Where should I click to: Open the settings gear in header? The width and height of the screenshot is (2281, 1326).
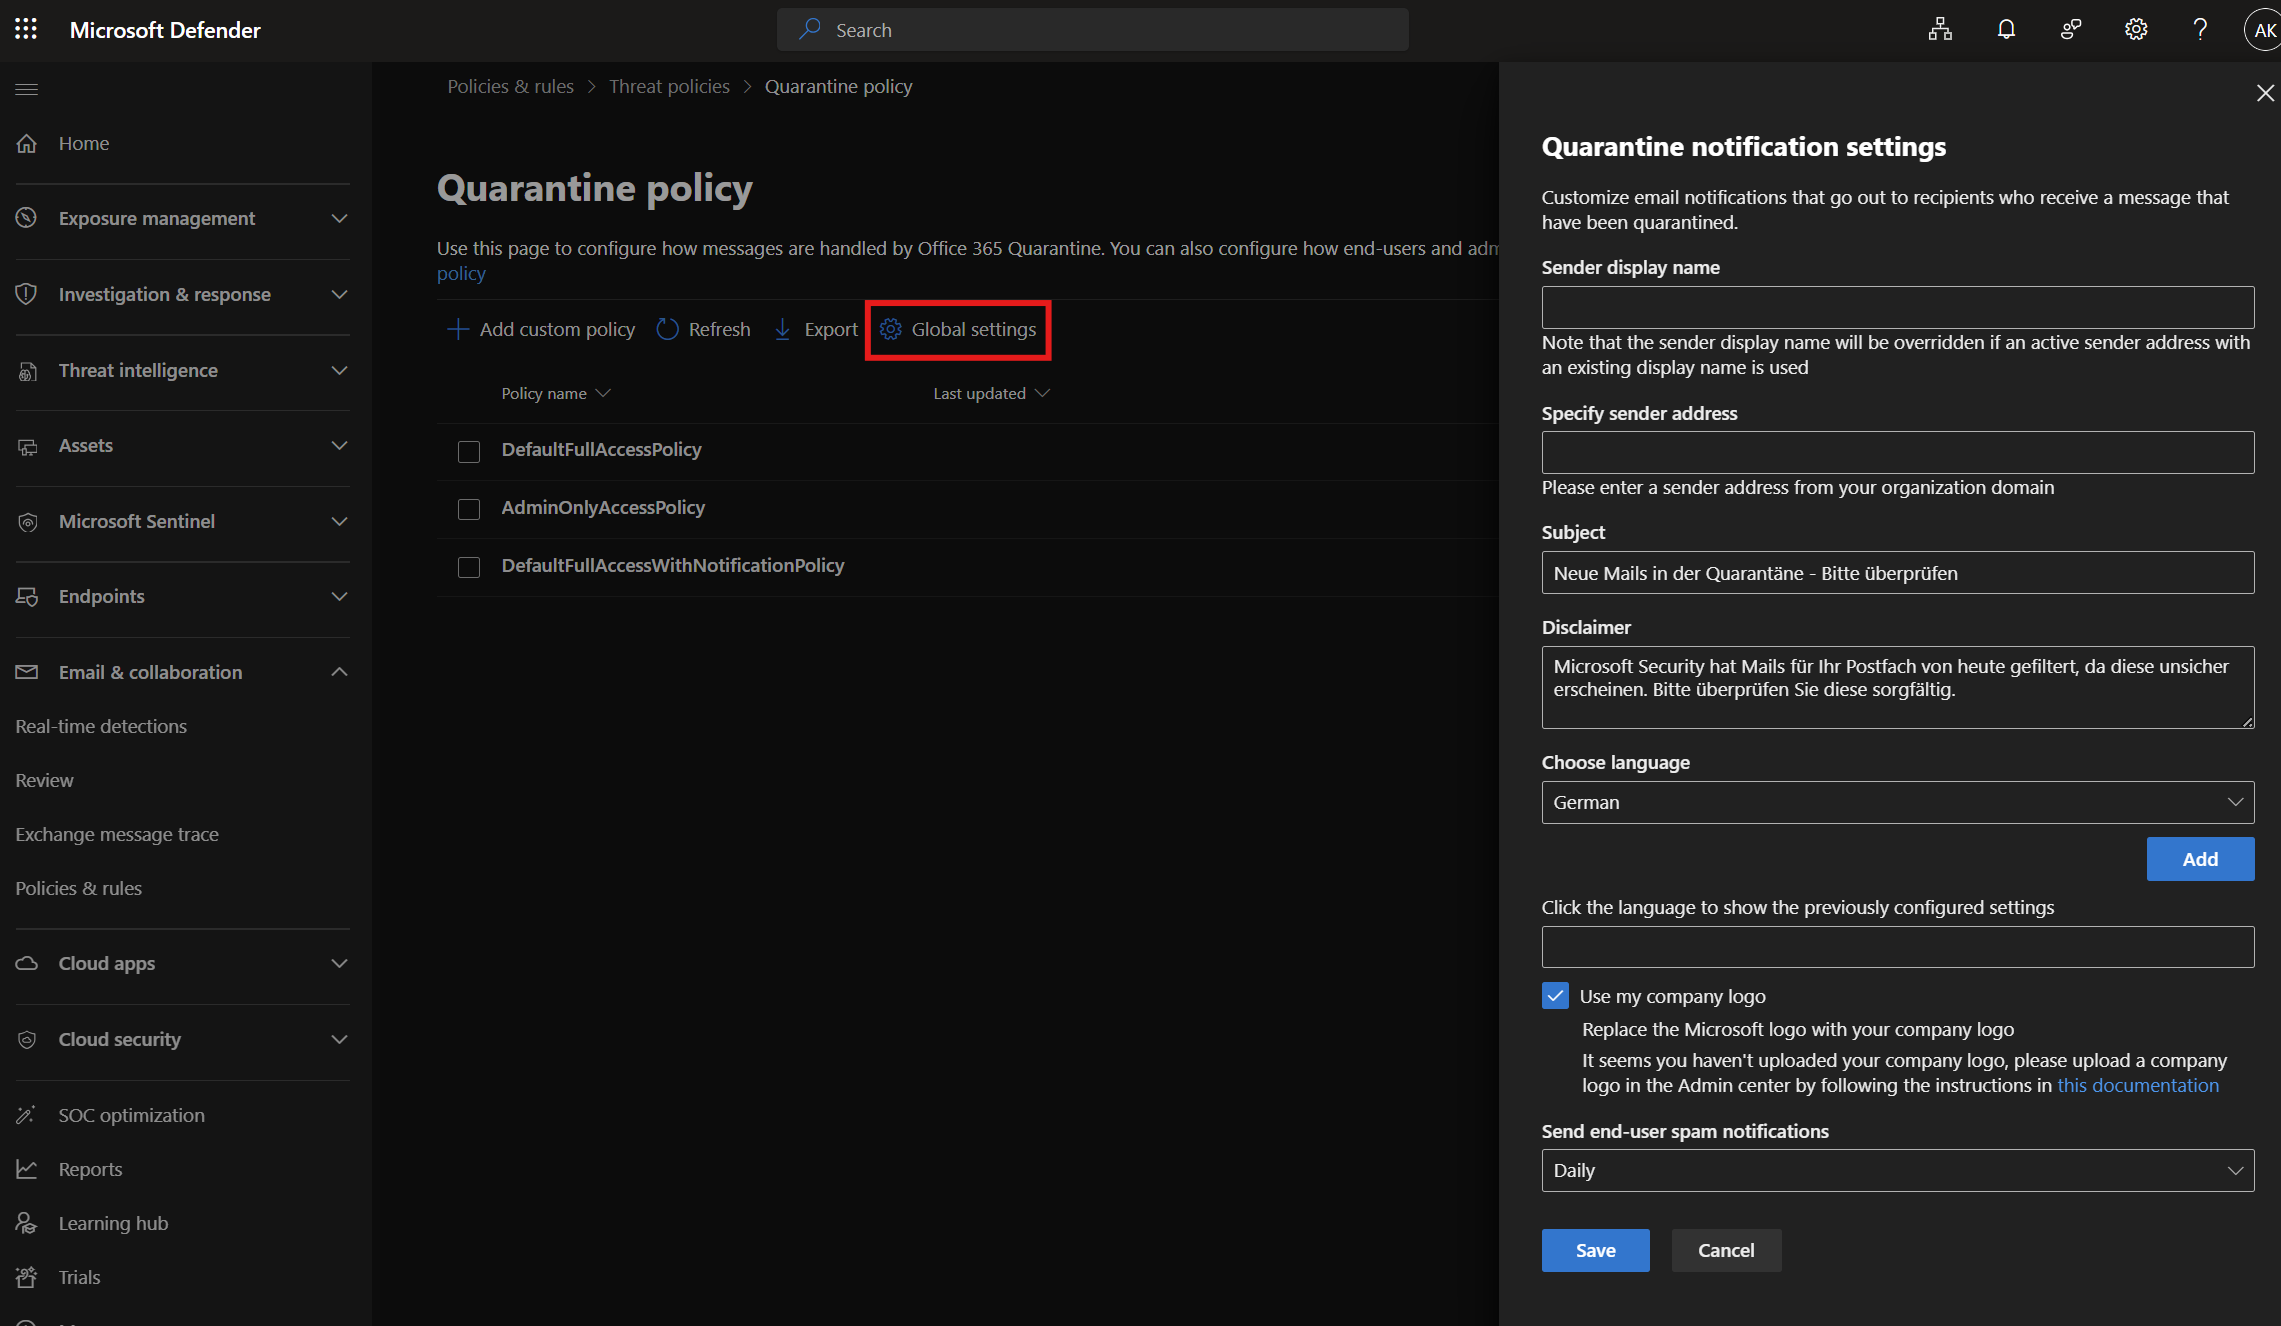[x=2135, y=29]
